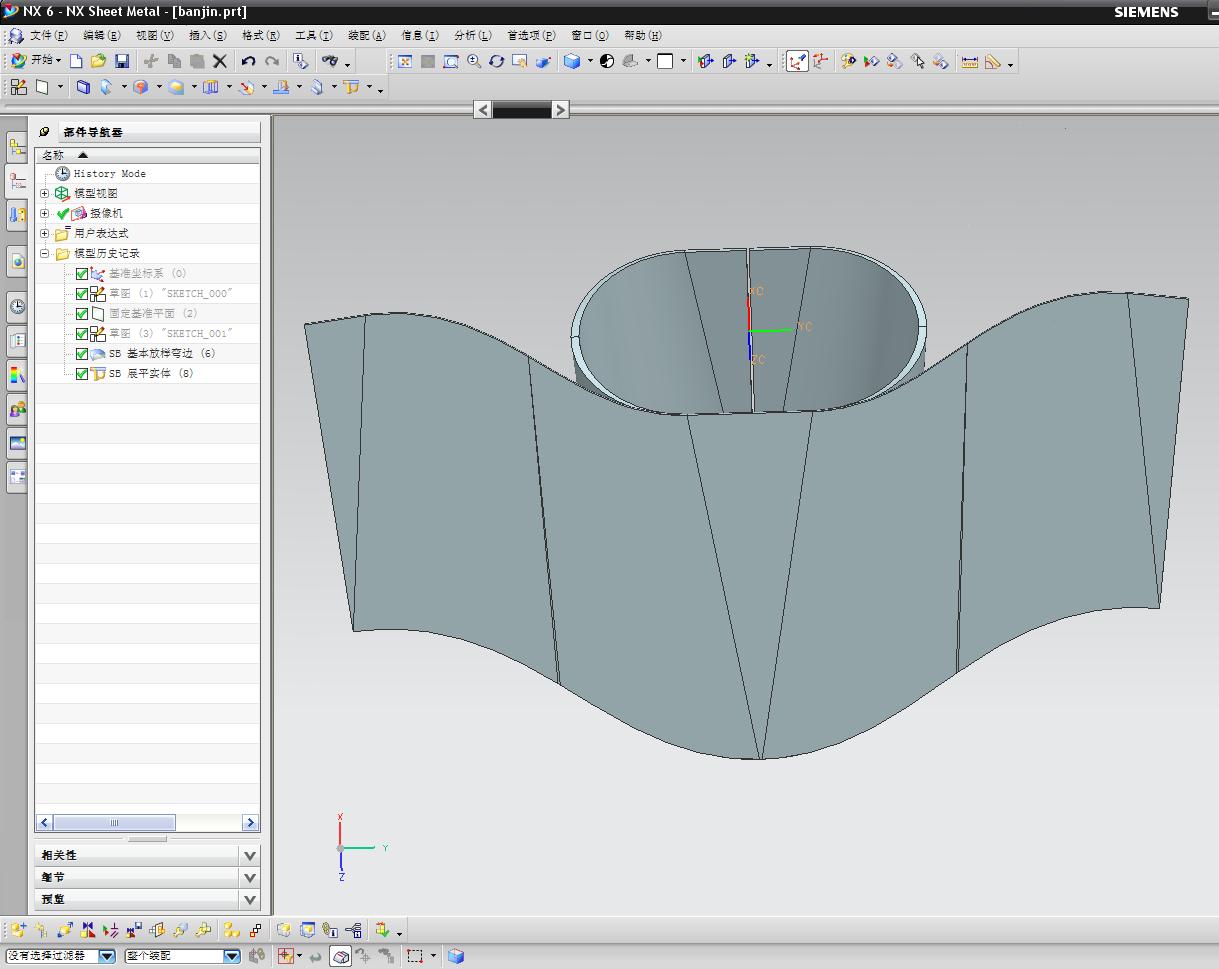Click the Add Component icon in bottom toolbar
Image resolution: width=1219 pixels, height=969 pixels.
point(19,930)
